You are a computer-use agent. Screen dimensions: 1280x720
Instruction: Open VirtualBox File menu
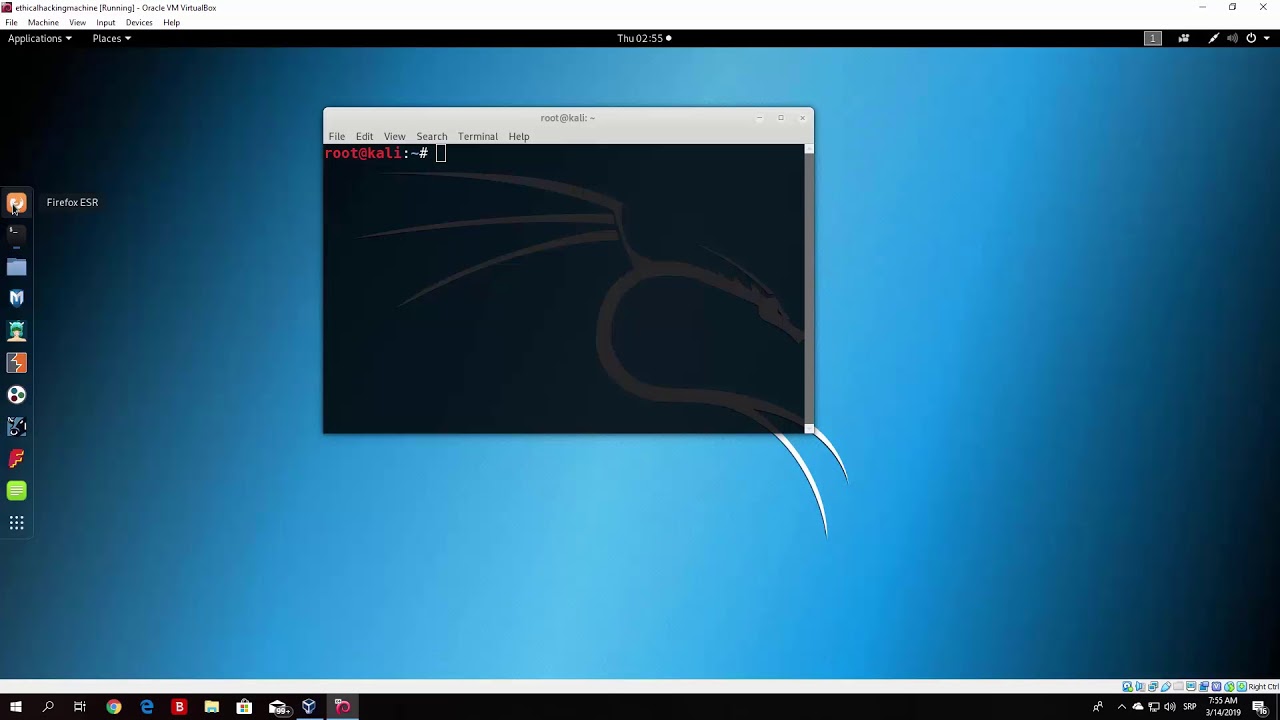11,22
